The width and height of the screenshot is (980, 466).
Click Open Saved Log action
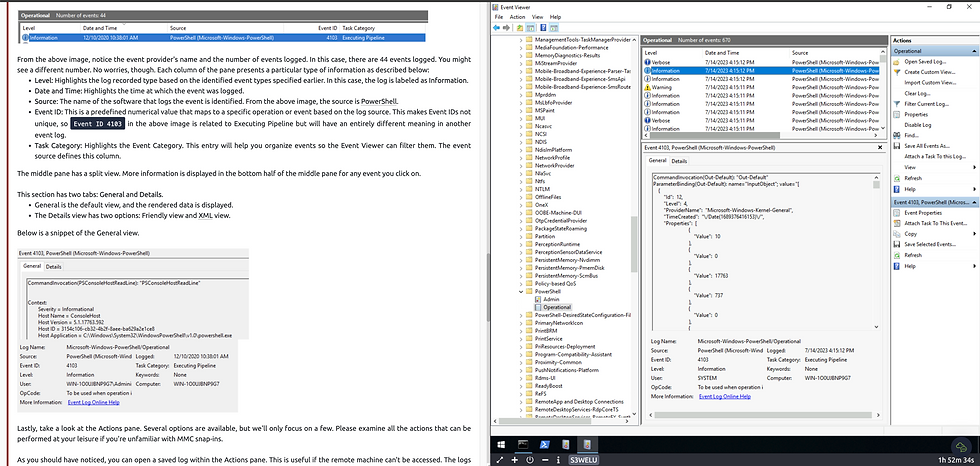[x=925, y=62]
